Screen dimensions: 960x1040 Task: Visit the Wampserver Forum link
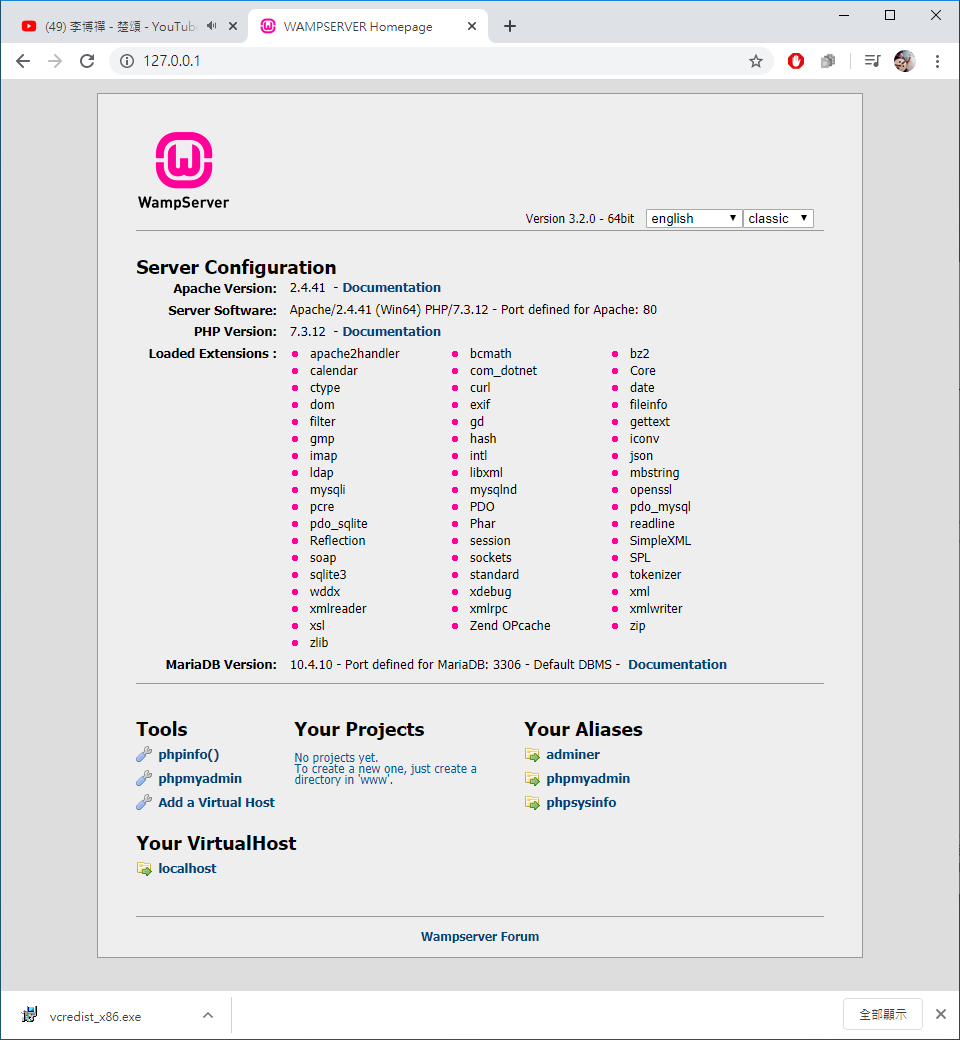(x=480, y=937)
